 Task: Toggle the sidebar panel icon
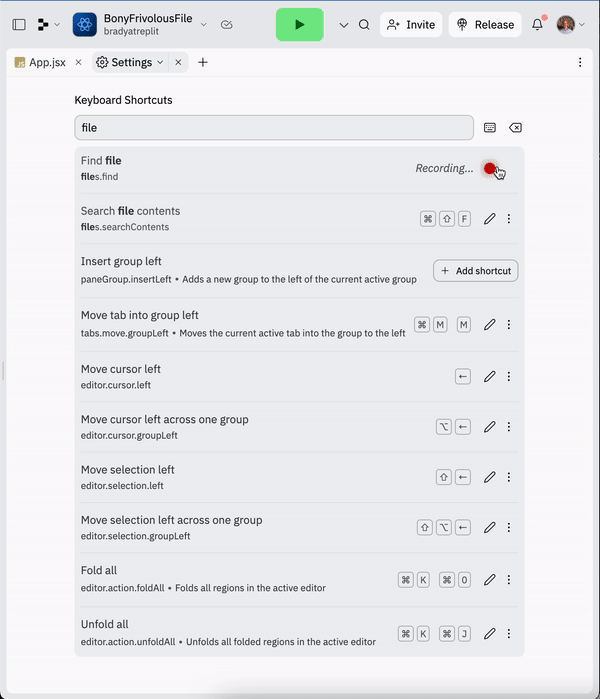[x=19, y=25]
